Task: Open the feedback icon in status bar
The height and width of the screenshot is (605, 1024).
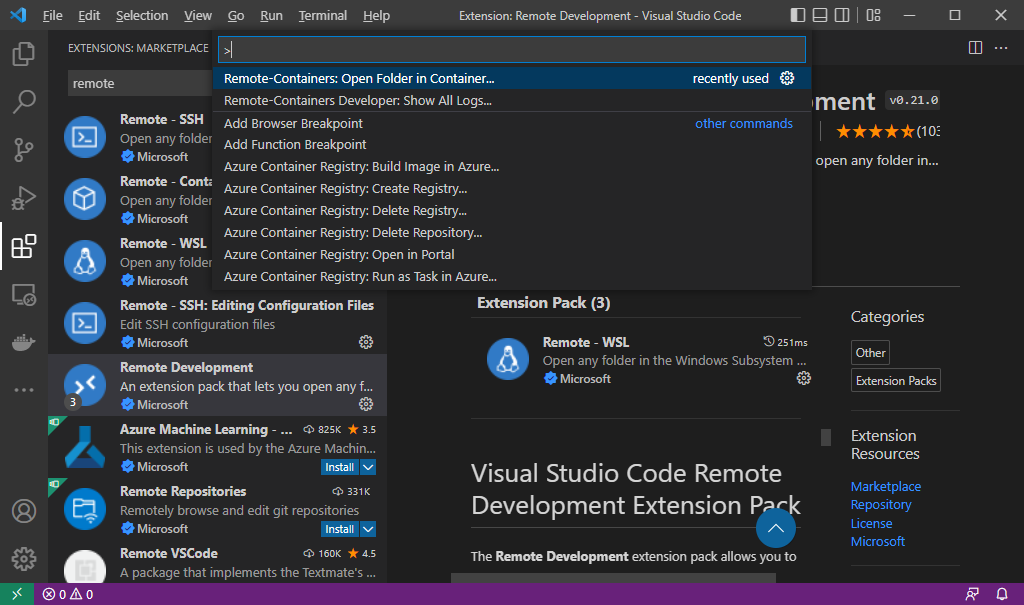Action: click(972, 594)
